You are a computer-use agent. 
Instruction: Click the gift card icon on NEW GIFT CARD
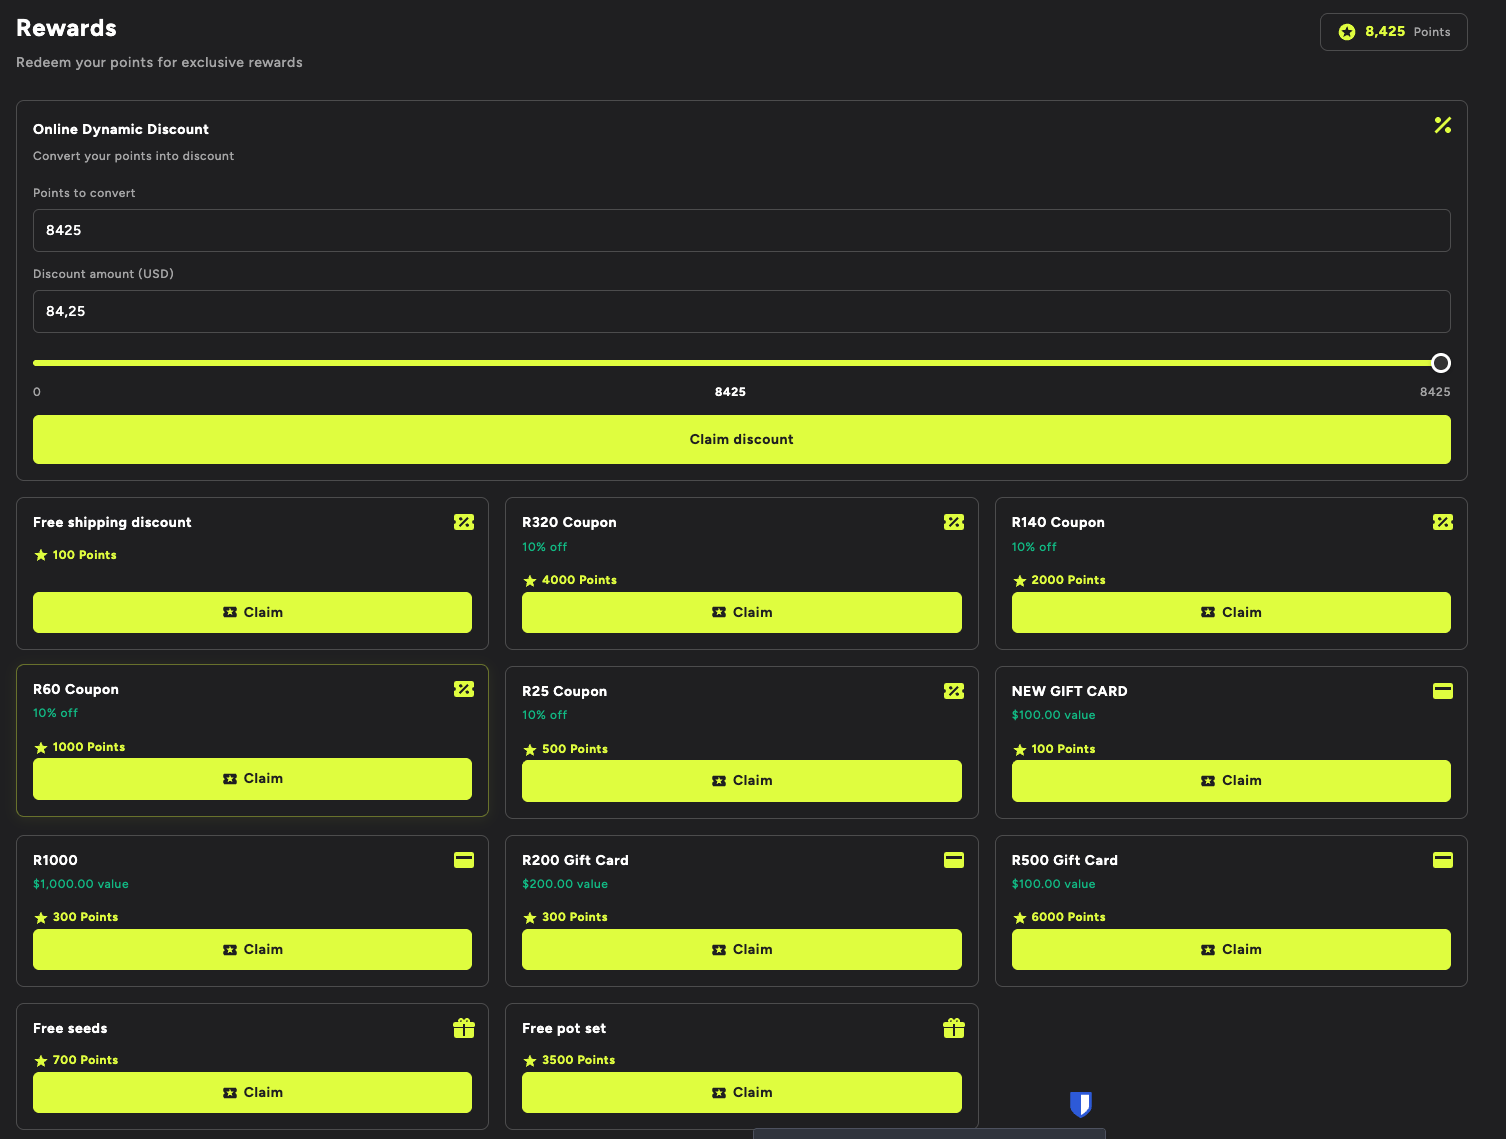tap(1442, 691)
